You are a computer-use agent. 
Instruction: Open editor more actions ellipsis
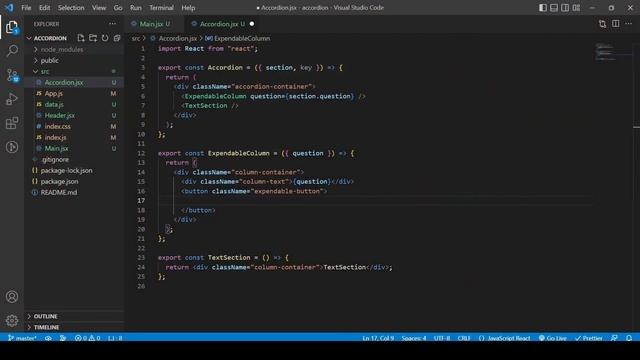[629, 24]
